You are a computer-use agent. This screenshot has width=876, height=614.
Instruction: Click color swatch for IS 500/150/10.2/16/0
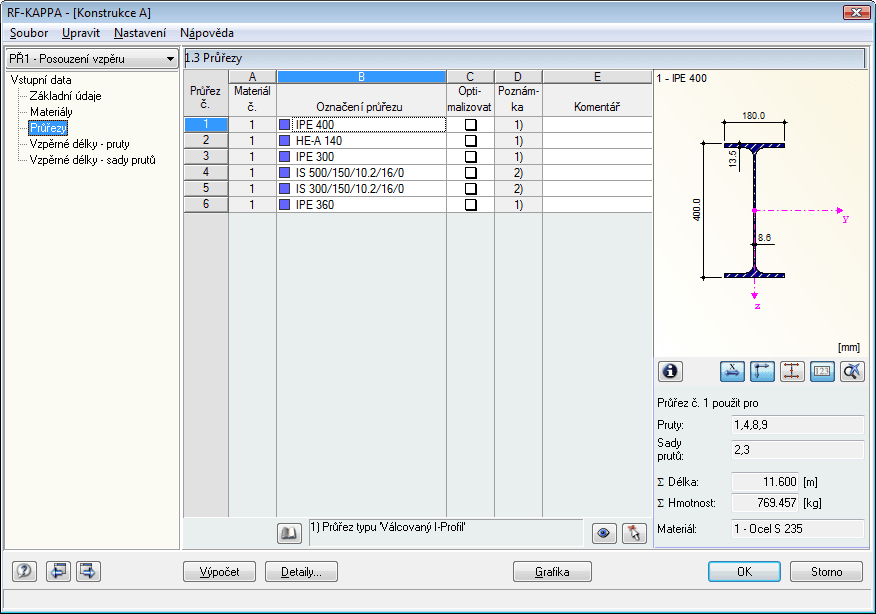point(284,173)
